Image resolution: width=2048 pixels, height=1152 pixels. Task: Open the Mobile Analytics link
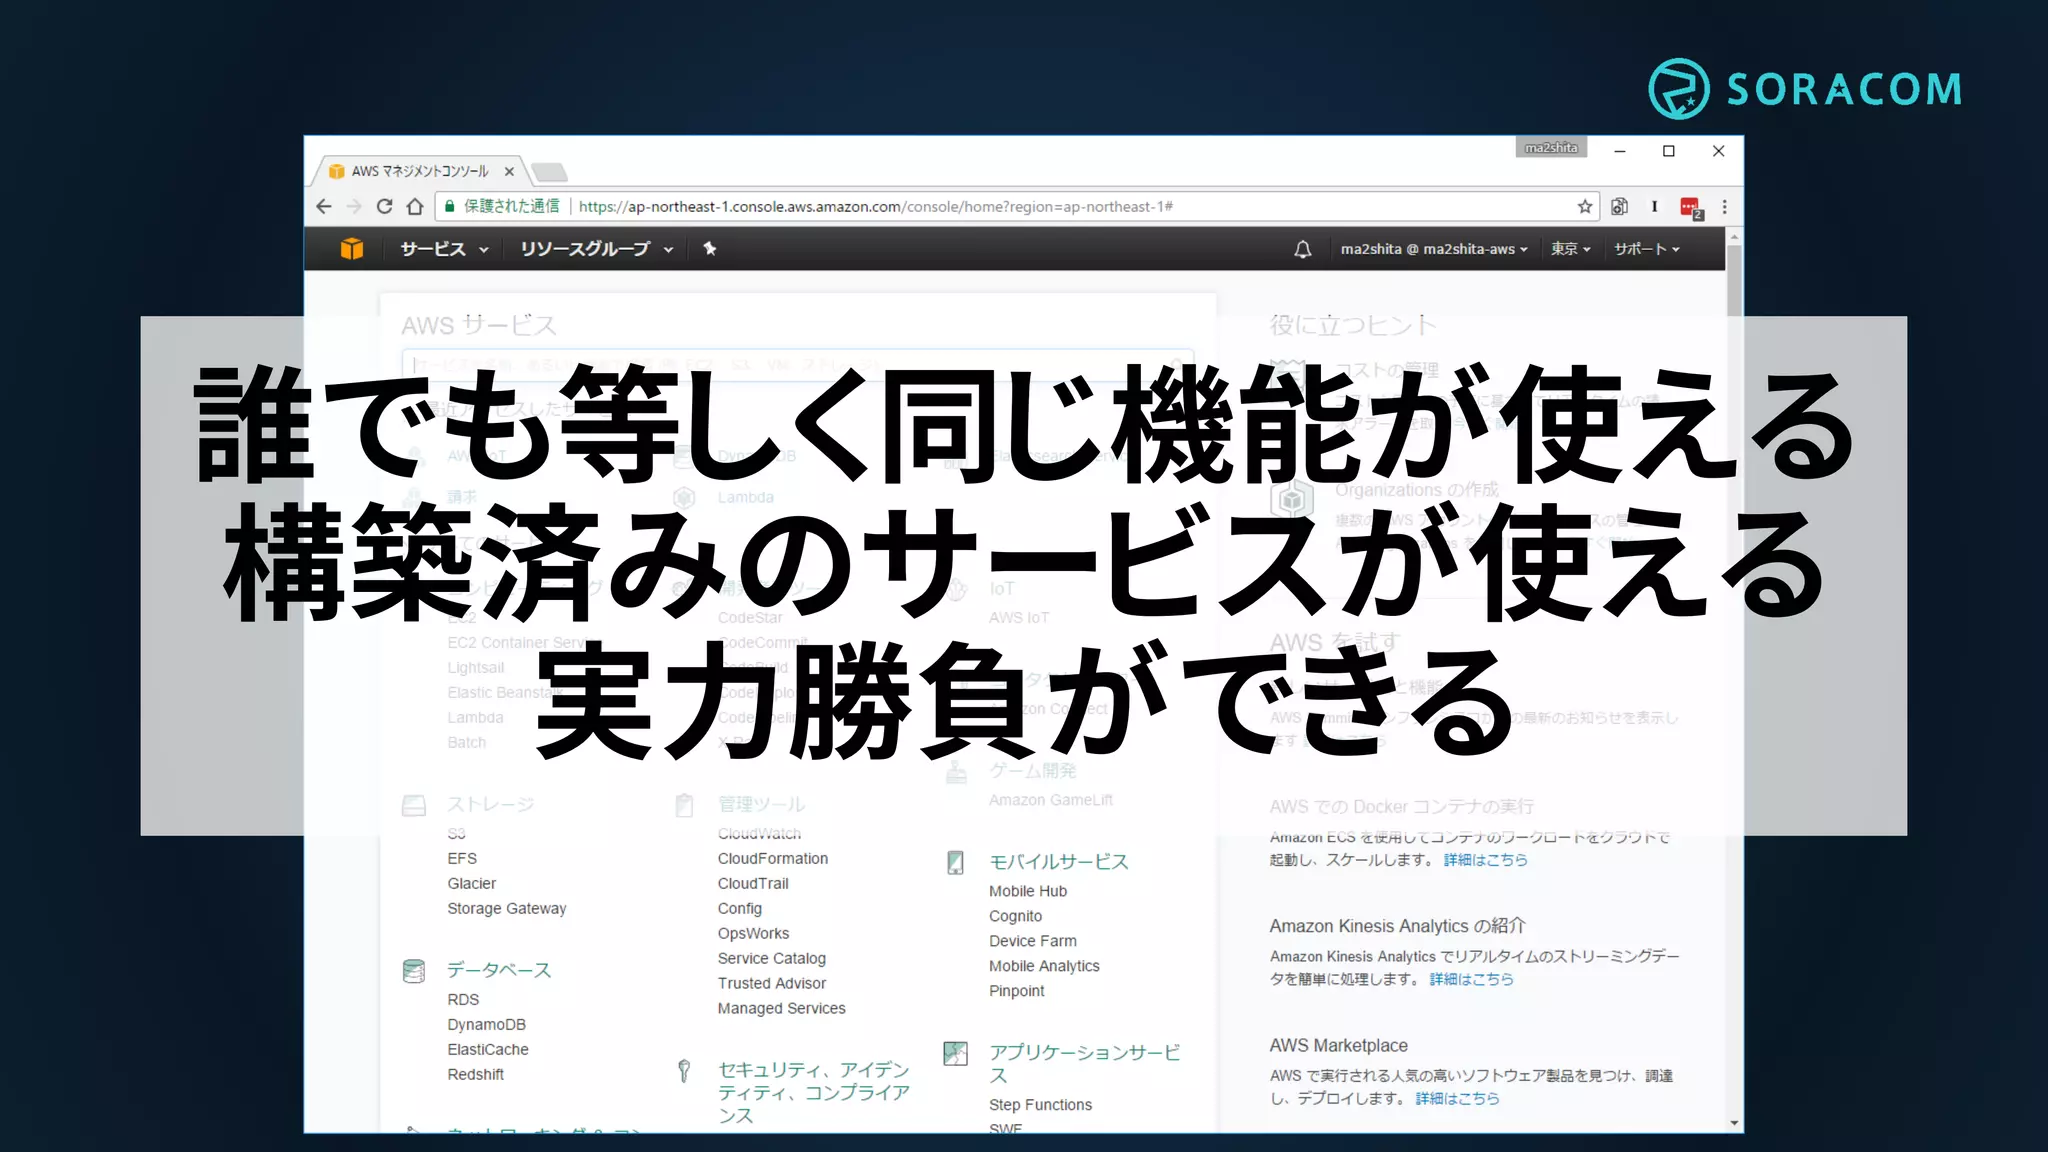coord(1044,967)
